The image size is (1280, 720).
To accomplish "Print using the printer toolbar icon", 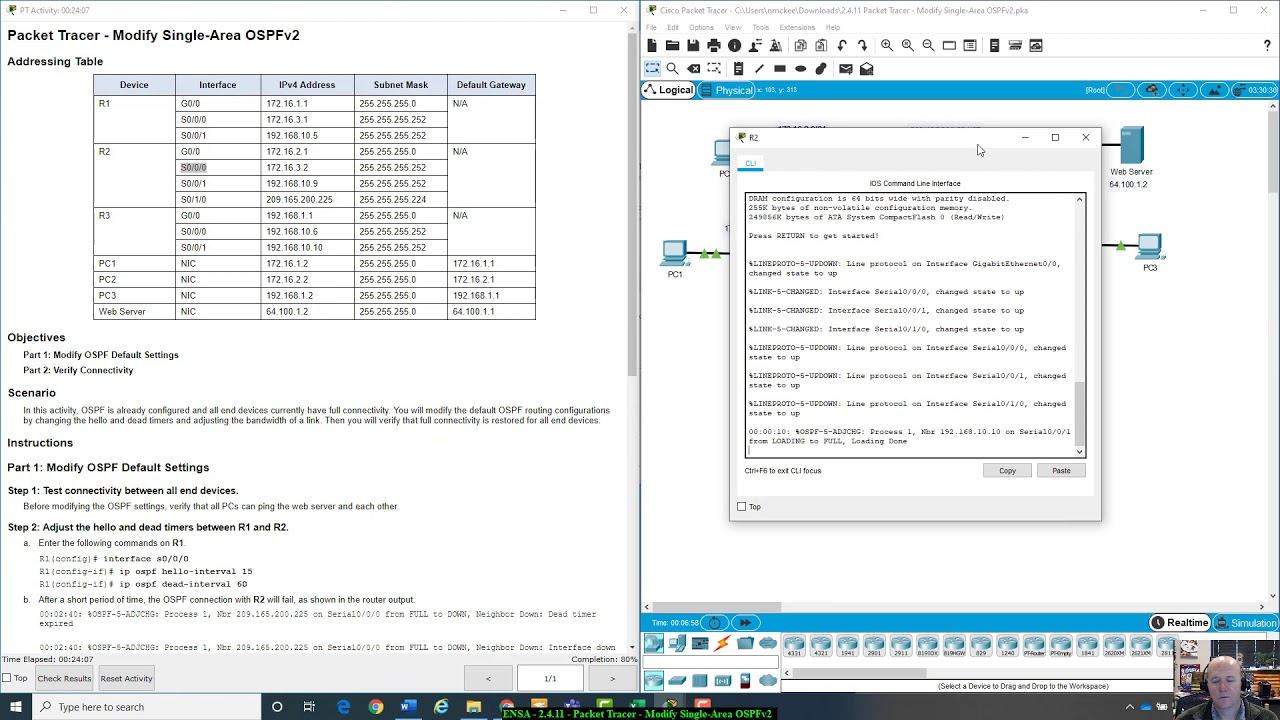I will click(713, 46).
